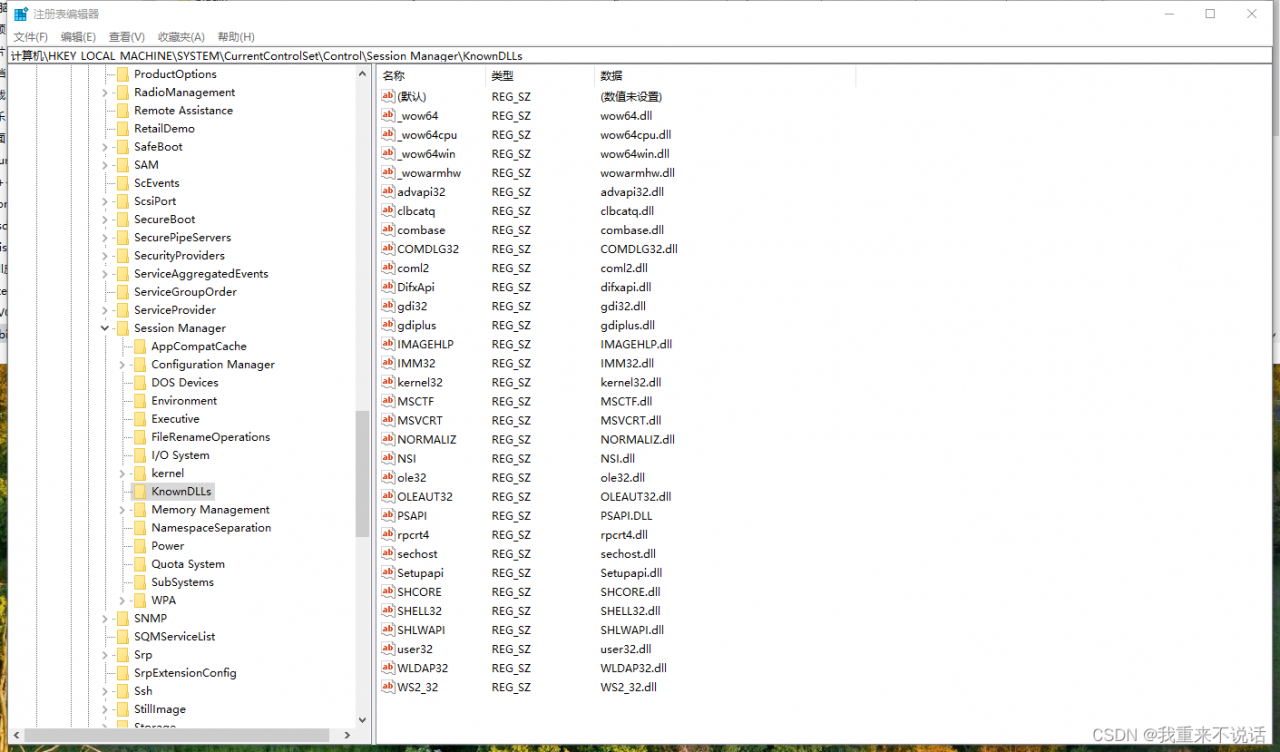Click the folder icon beside Remote Assistance

(123, 110)
